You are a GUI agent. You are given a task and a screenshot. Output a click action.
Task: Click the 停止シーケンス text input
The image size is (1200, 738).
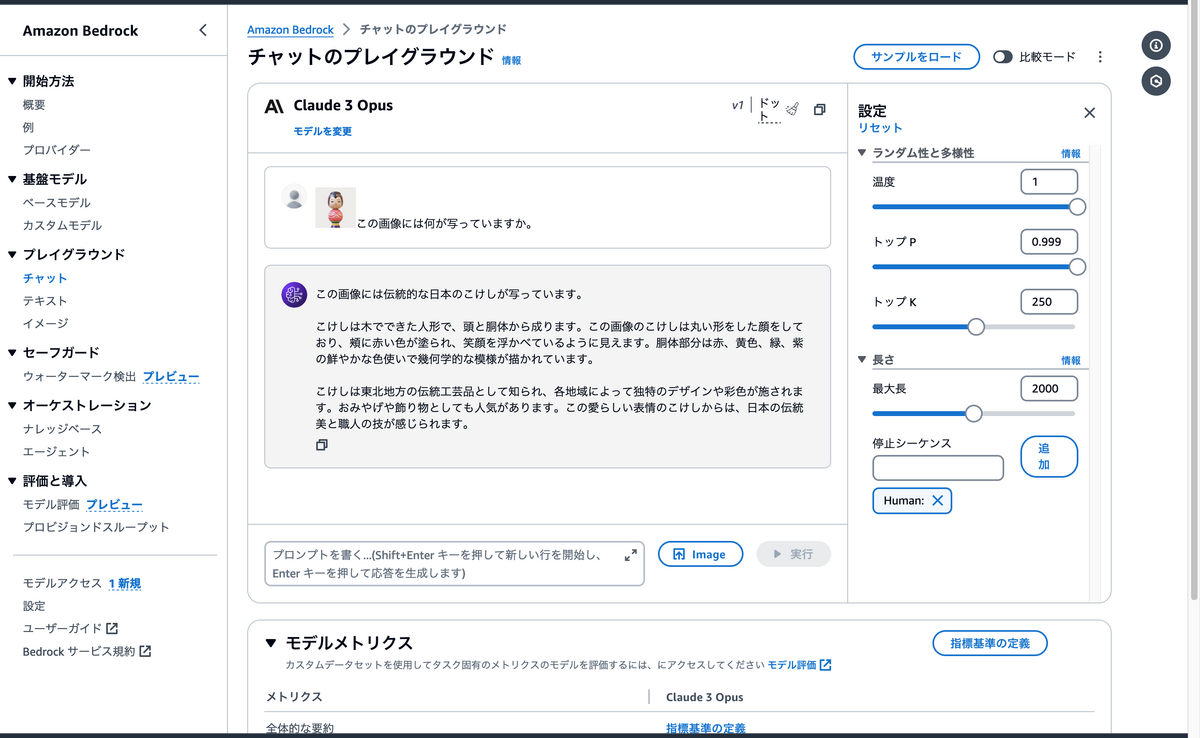(x=938, y=468)
